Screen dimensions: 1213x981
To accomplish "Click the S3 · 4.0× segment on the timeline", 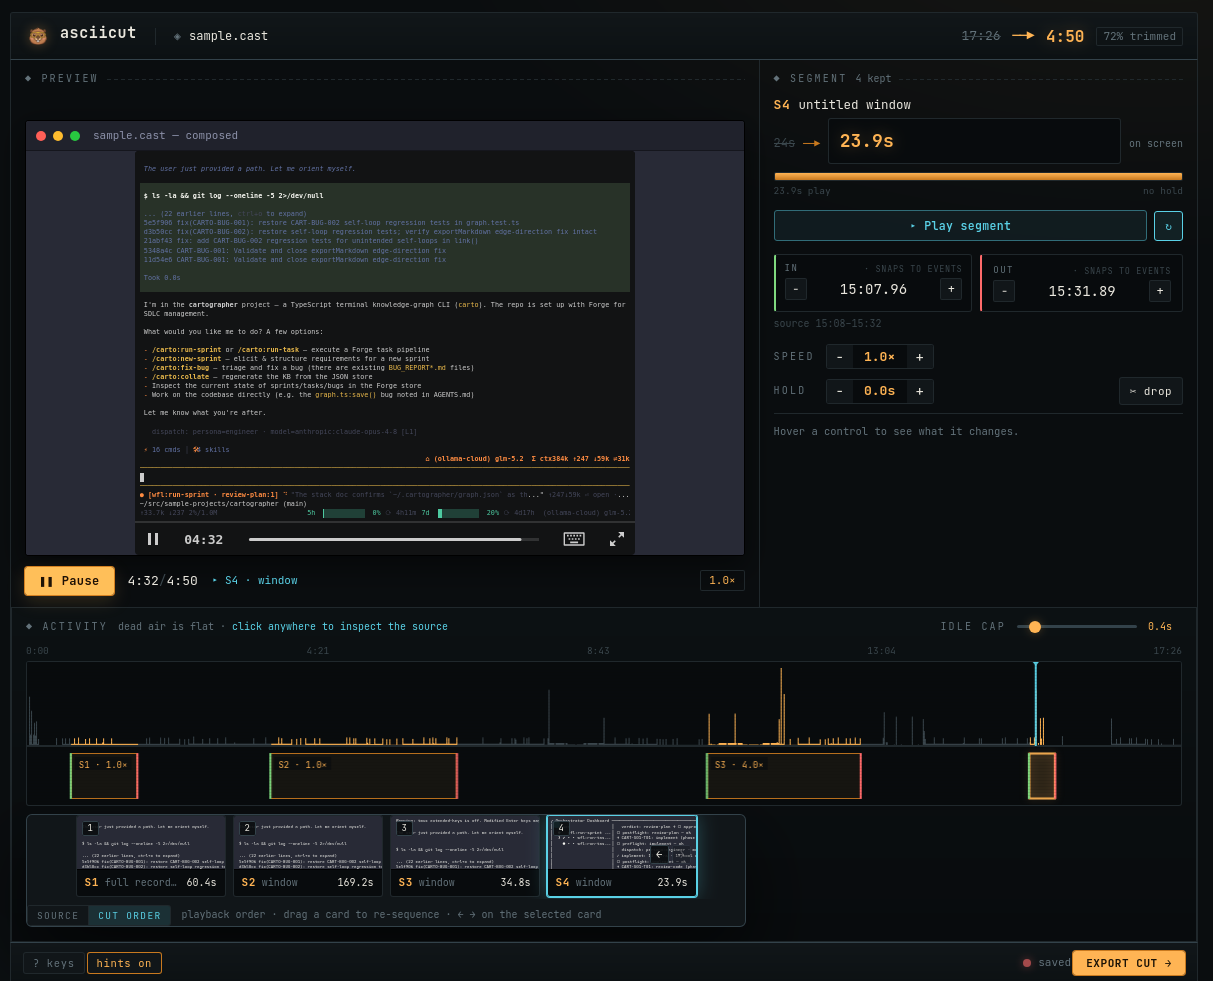I will [784, 776].
